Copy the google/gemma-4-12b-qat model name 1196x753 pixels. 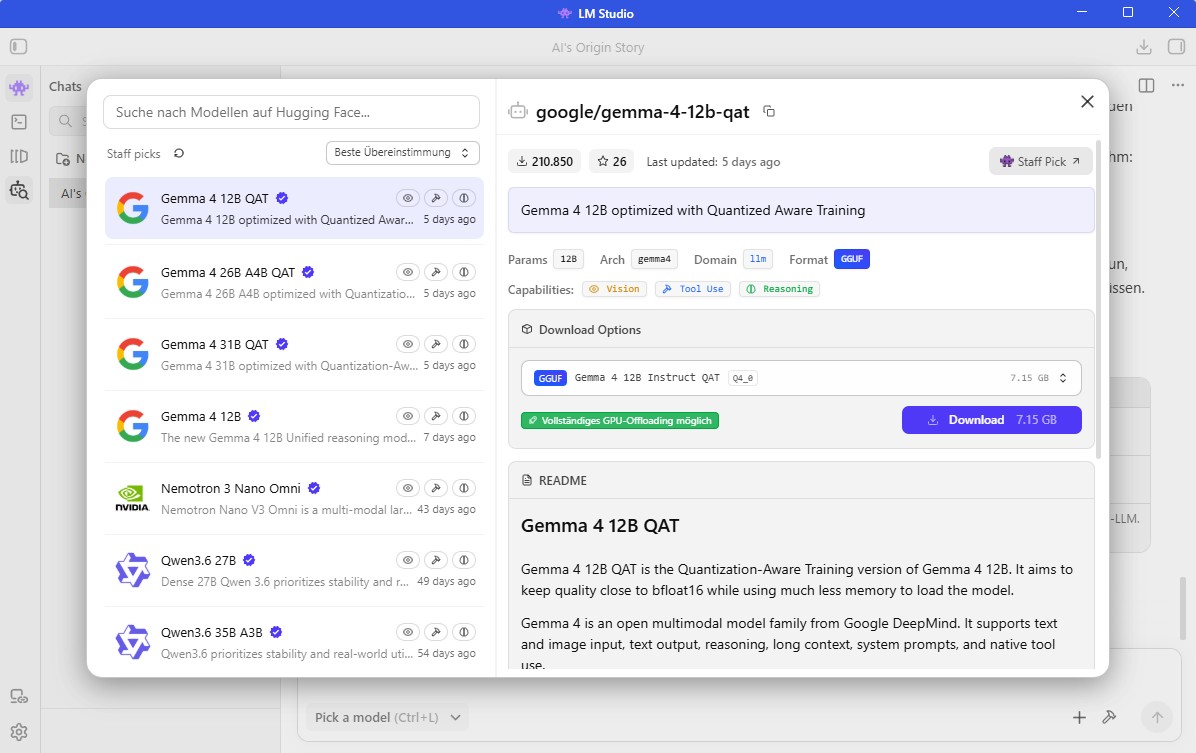coord(769,111)
